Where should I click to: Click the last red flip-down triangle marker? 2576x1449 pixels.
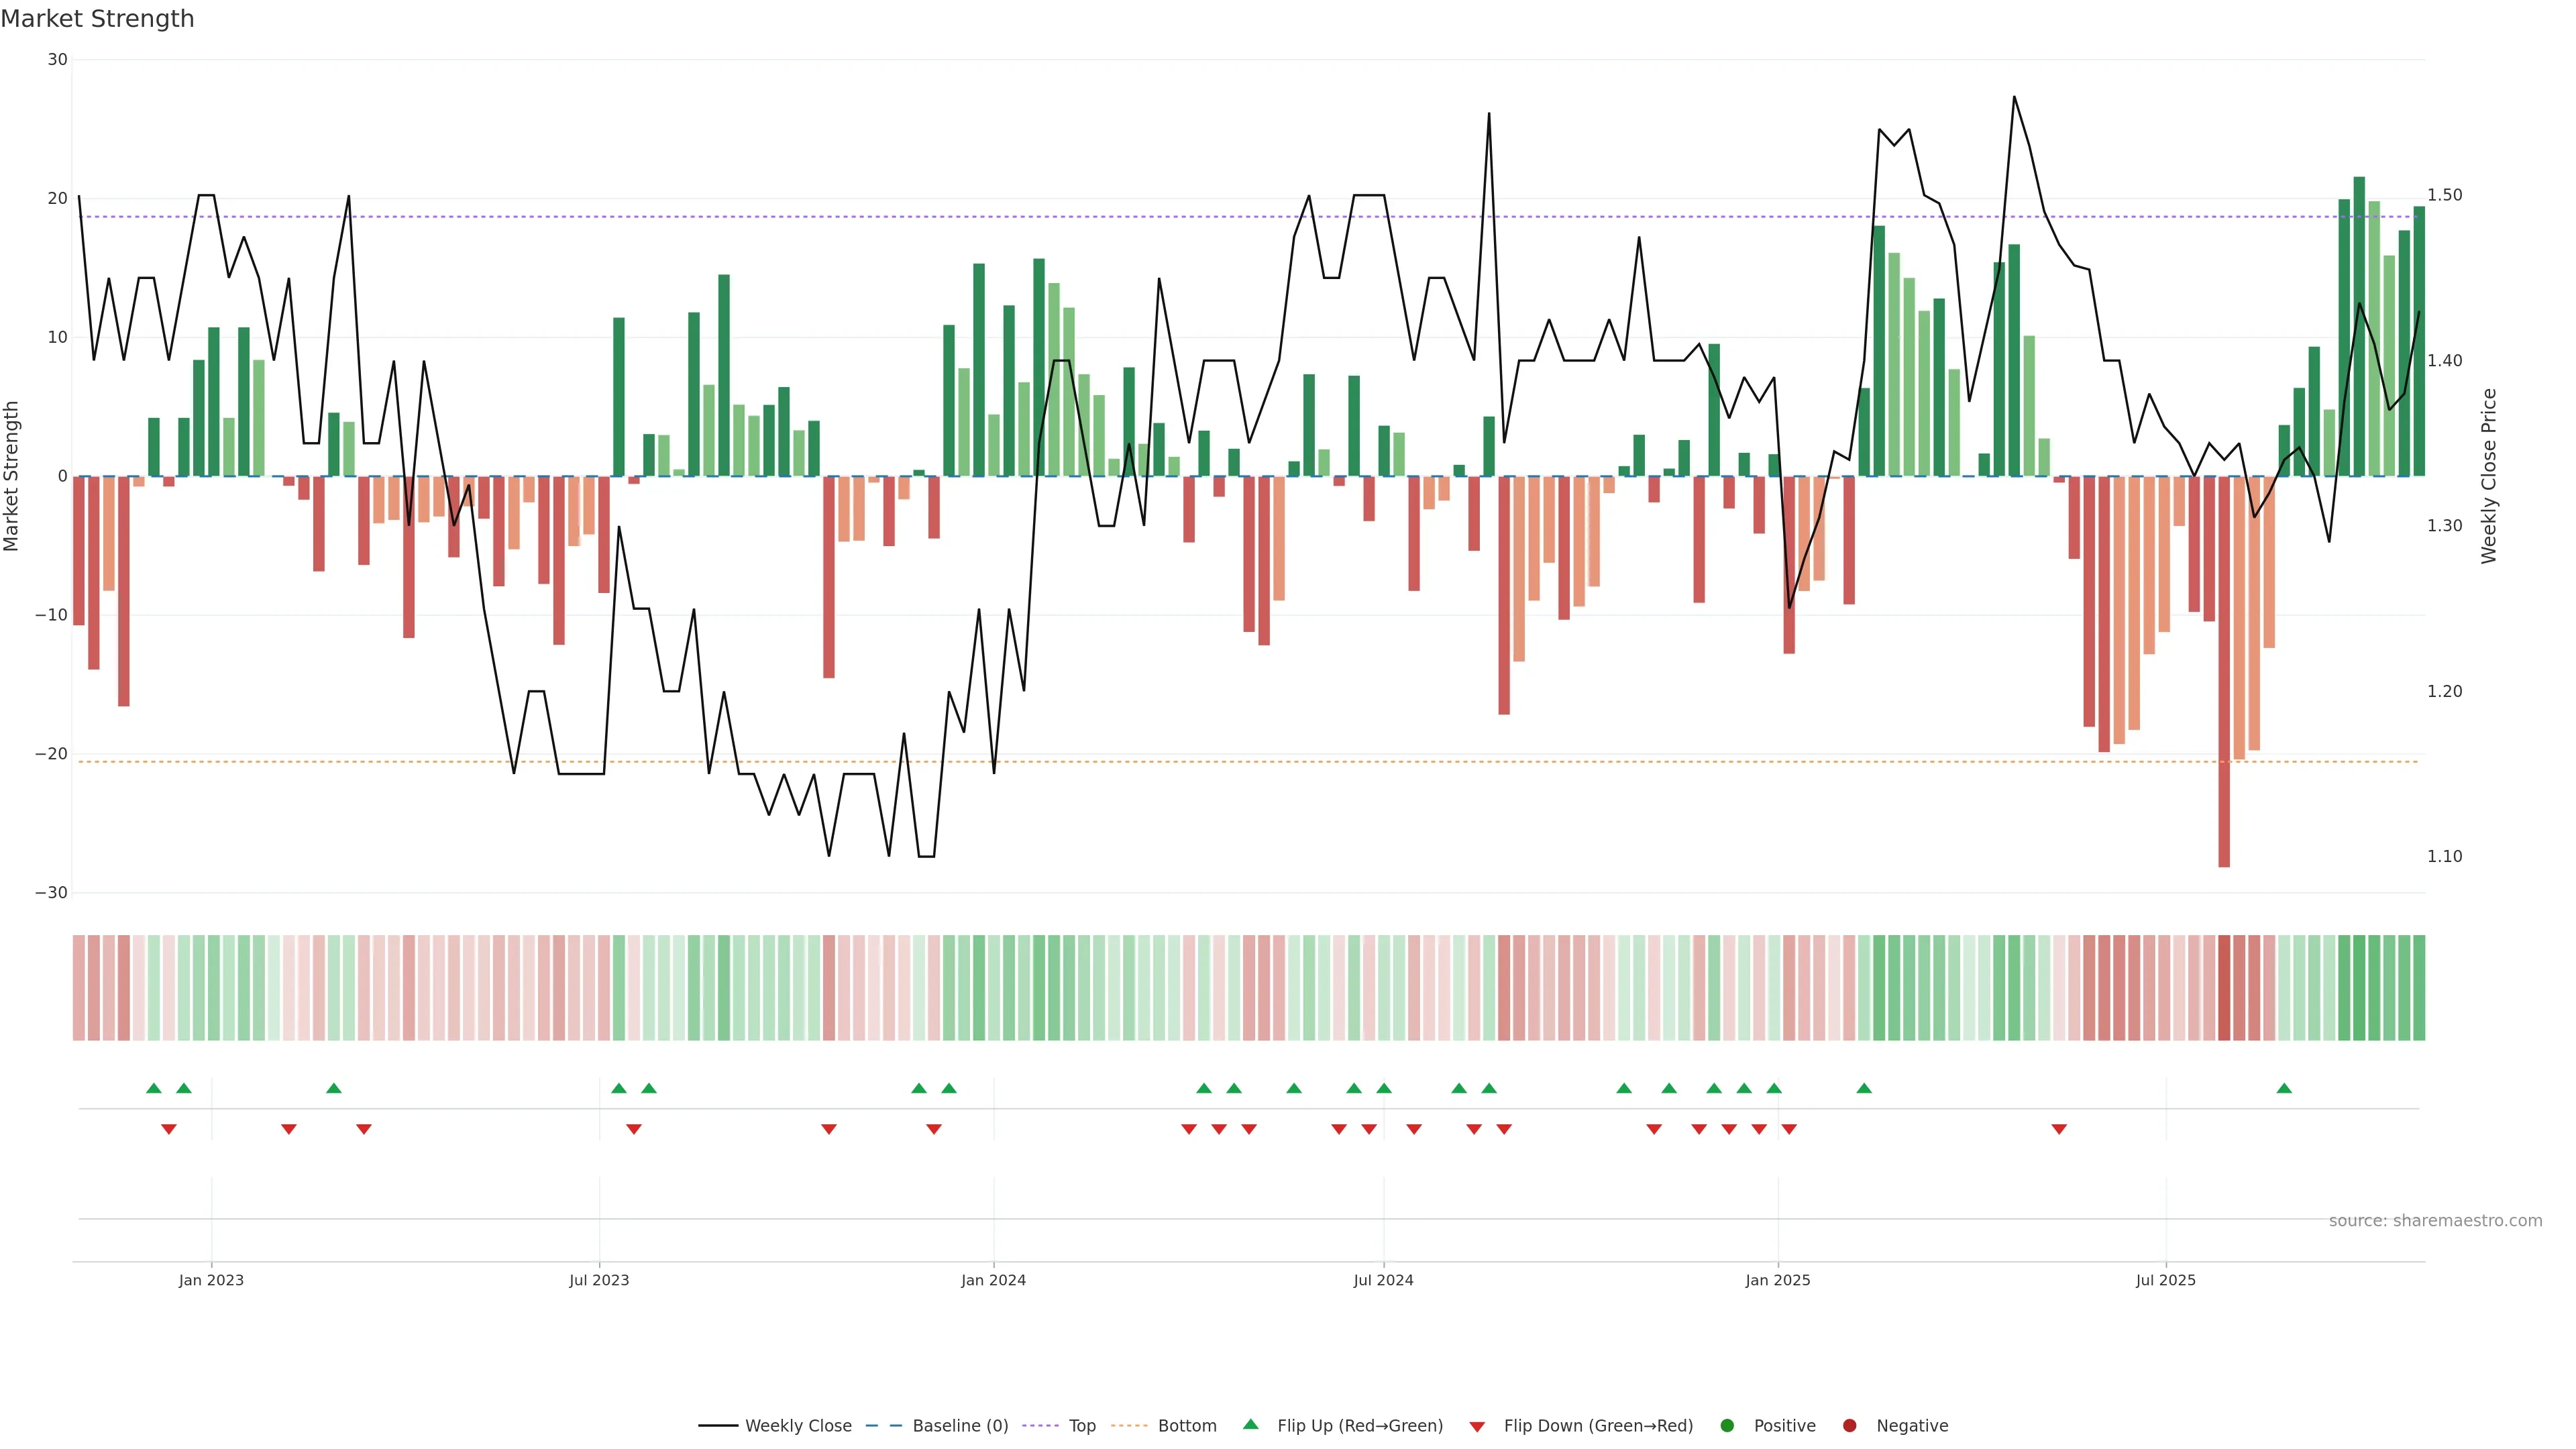click(2059, 1129)
